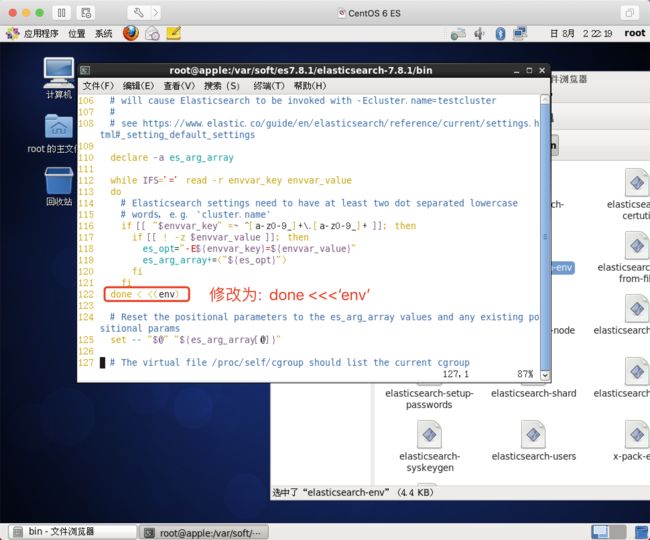The width and height of the screenshot is (650, 540).
Task: Click the VM snapshot icon in the toolbar
Action: point(86,13)
